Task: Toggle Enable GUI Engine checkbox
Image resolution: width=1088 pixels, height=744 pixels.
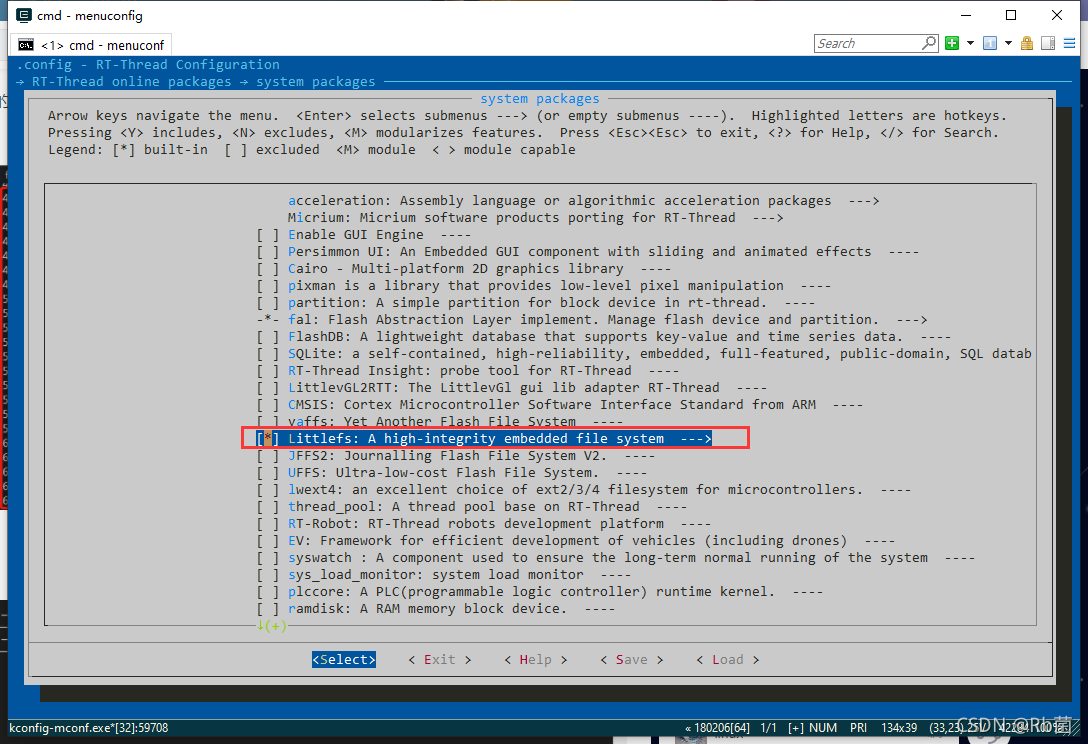Action: coord(267,235)
